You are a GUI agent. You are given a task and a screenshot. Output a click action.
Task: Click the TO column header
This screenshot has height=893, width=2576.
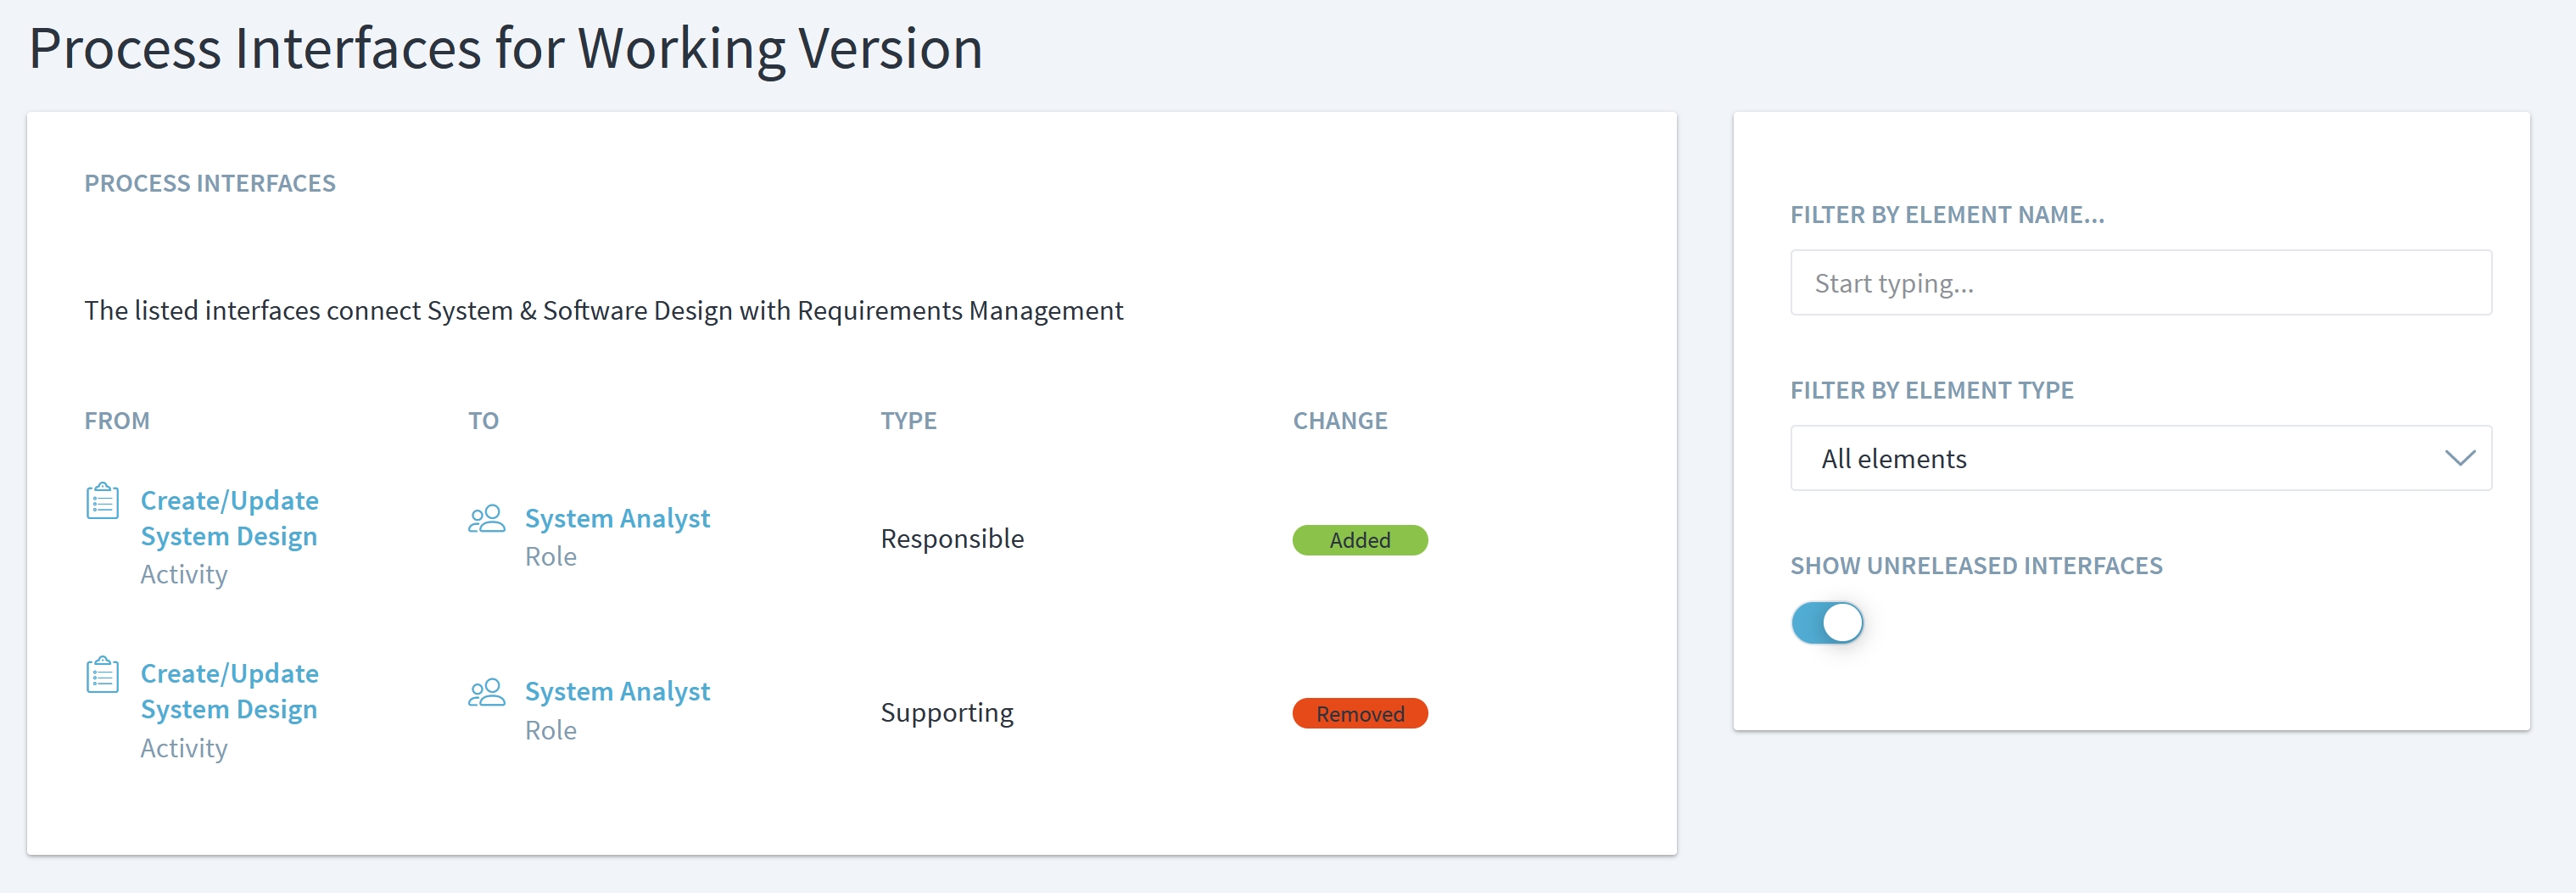[x=483, y=421]
